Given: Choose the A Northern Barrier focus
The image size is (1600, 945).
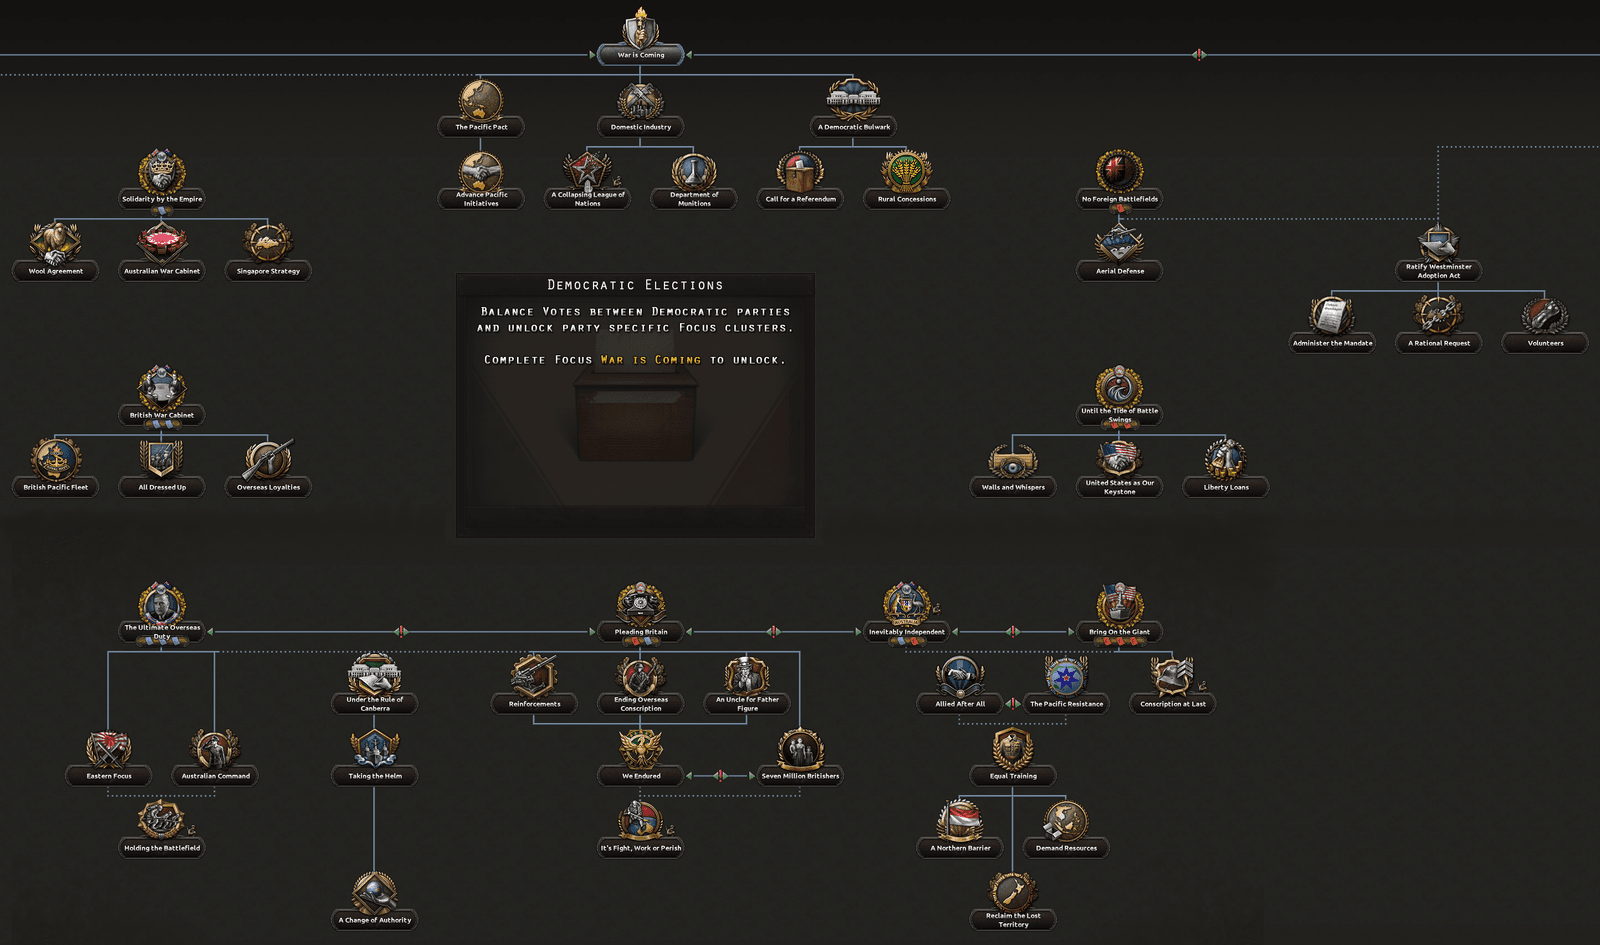Looking at the screenshot, I should click(960, 830).
